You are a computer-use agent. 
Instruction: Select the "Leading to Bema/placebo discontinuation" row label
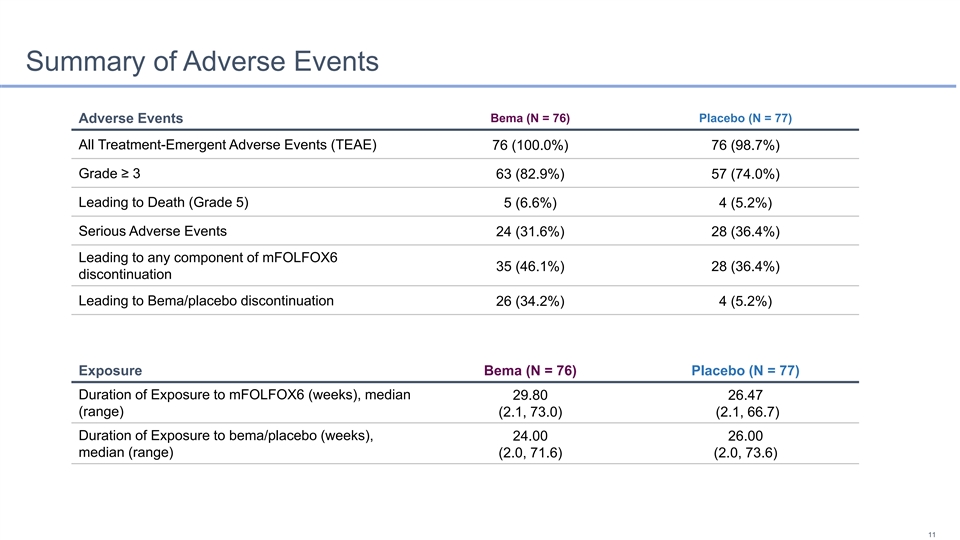point(206,300)
